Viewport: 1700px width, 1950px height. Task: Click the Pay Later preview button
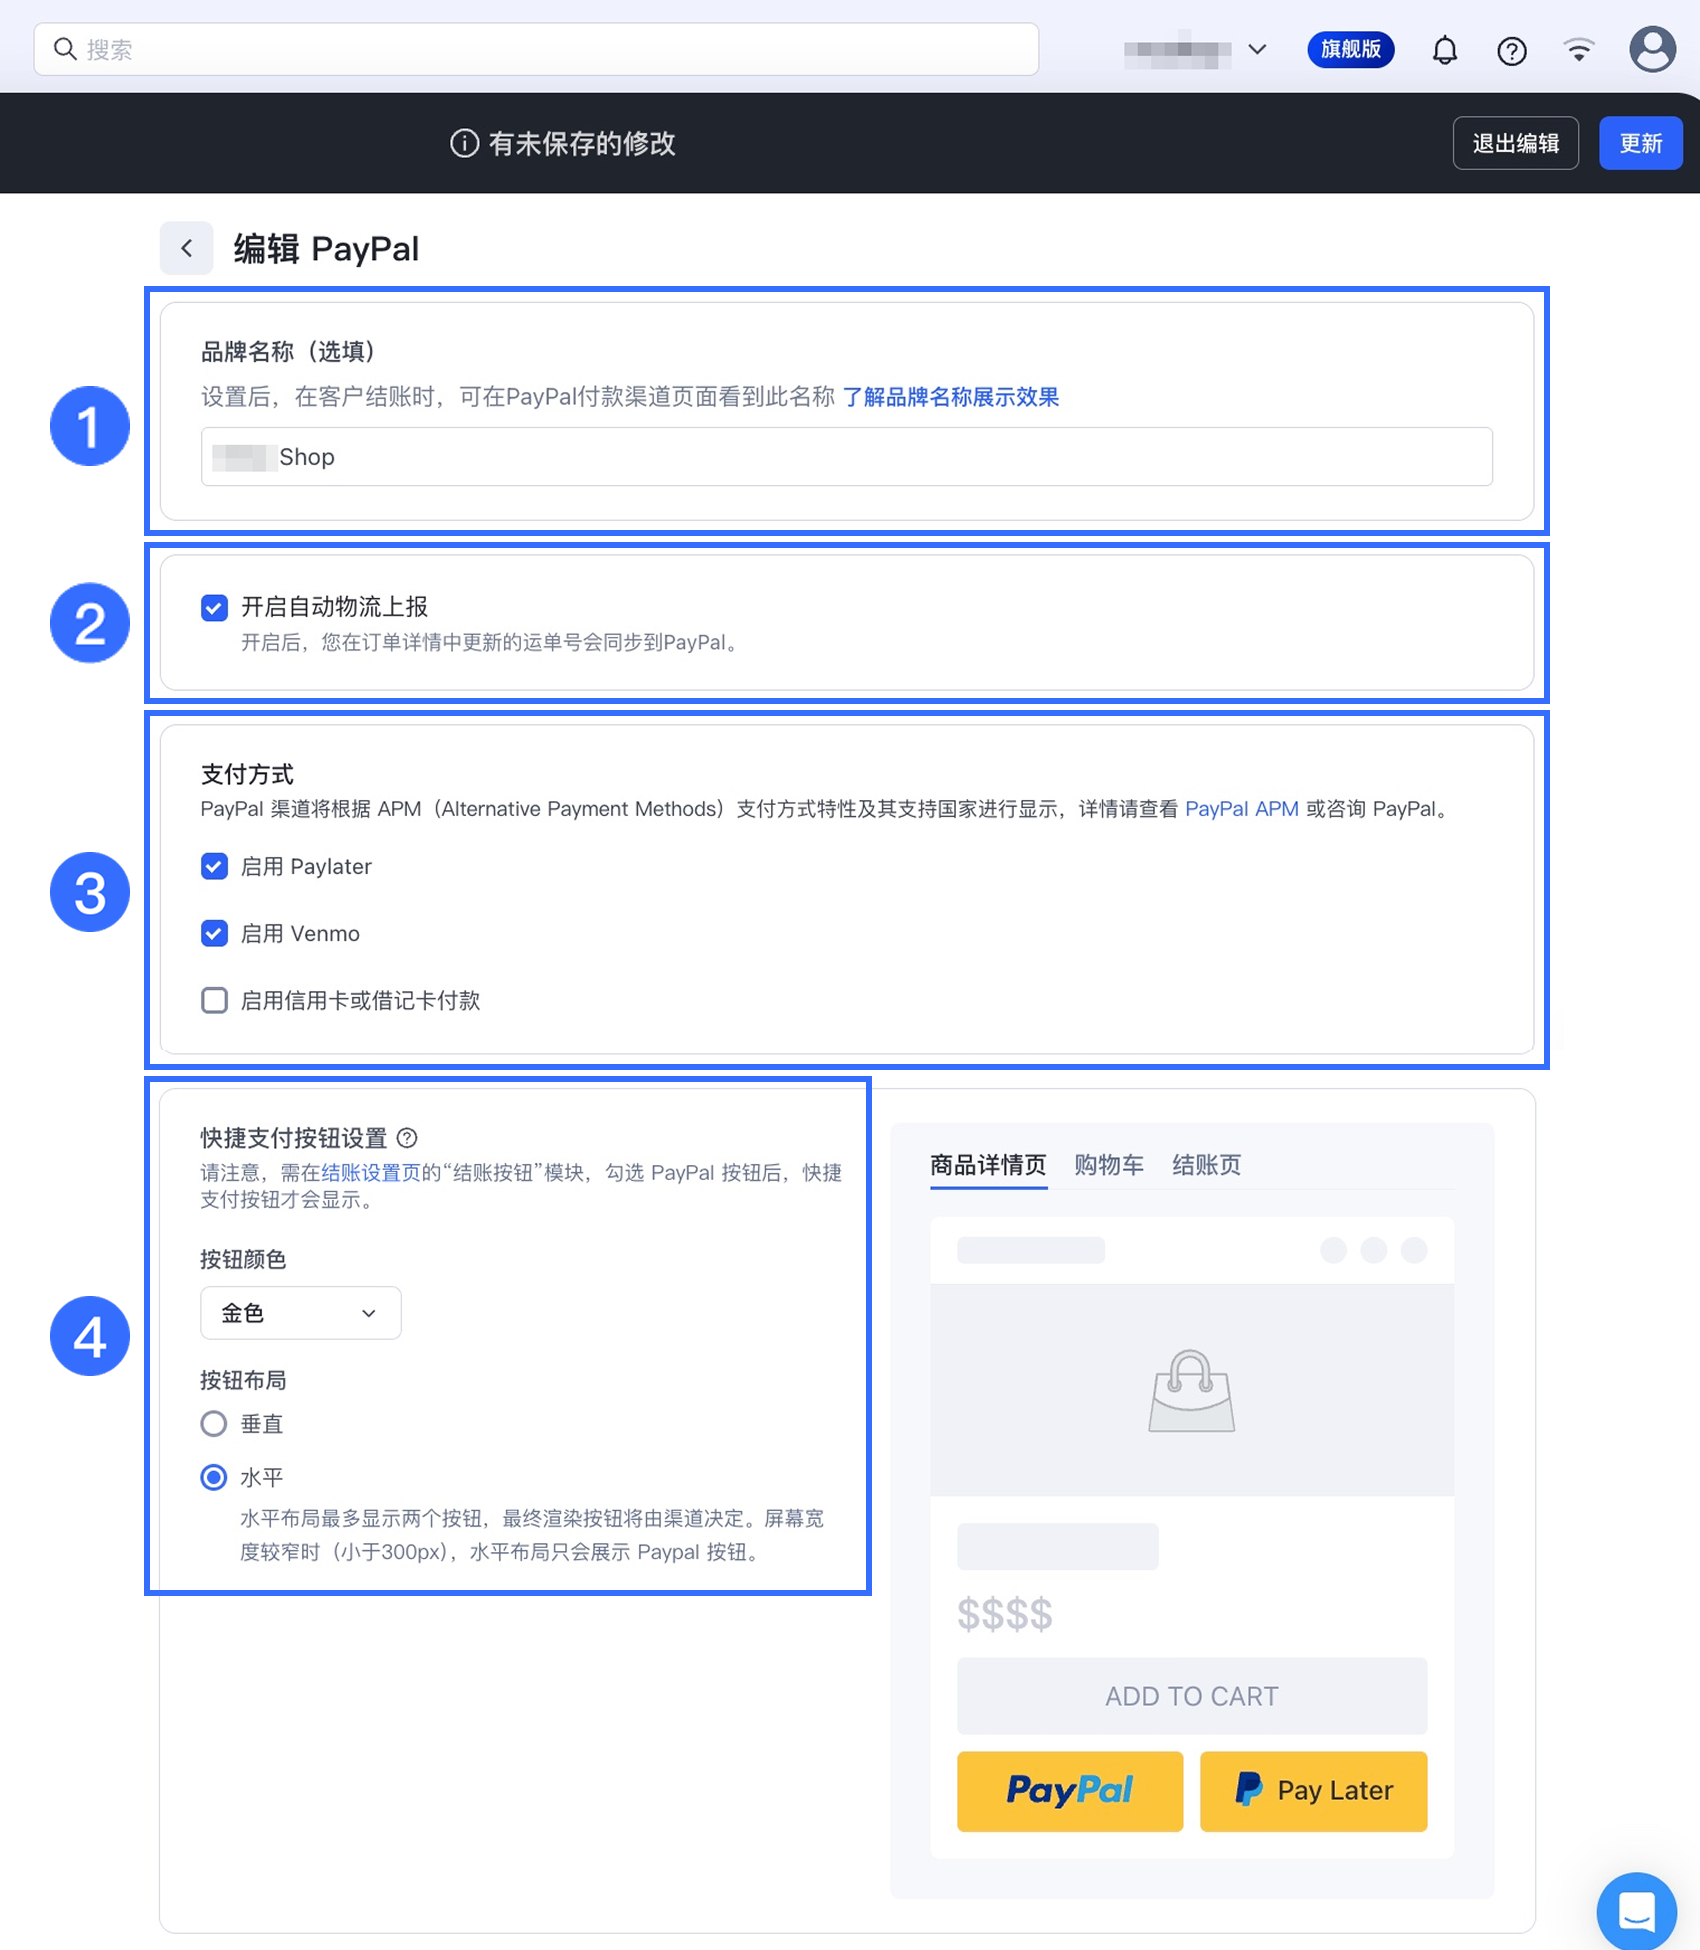click(1314, 1791)
